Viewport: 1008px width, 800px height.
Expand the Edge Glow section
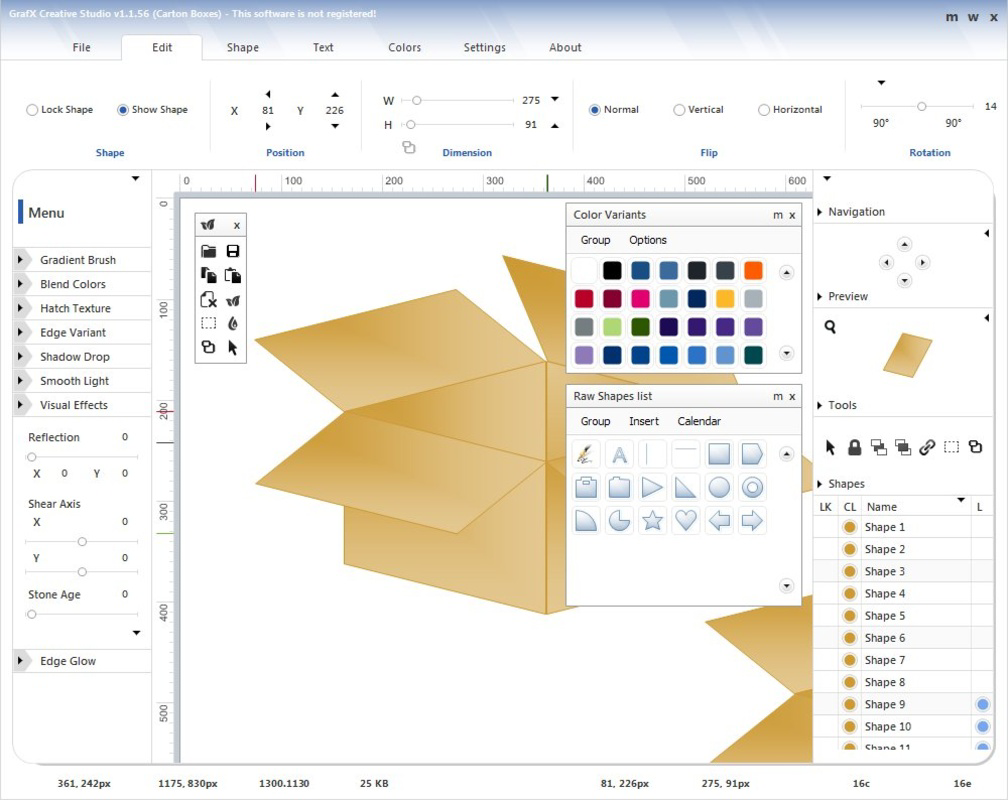21,660
